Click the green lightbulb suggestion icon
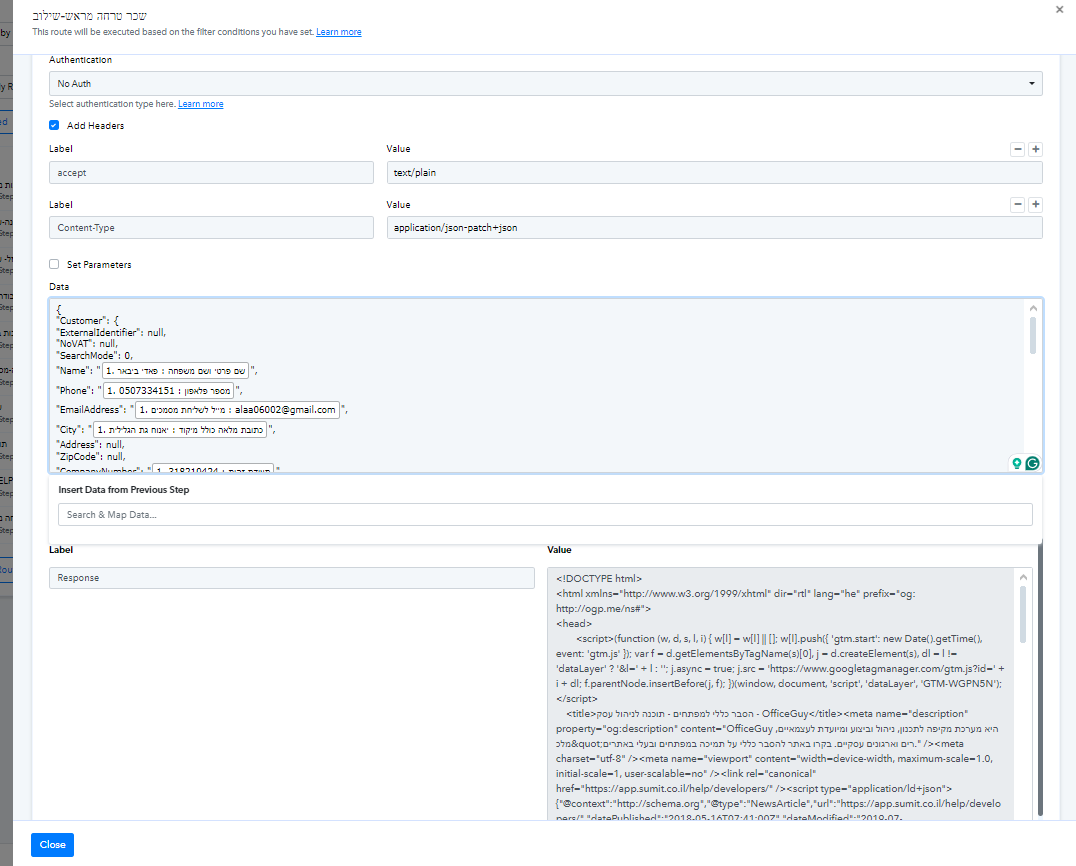This screenshot has width=1076, height=866. tap(1017, 463)
